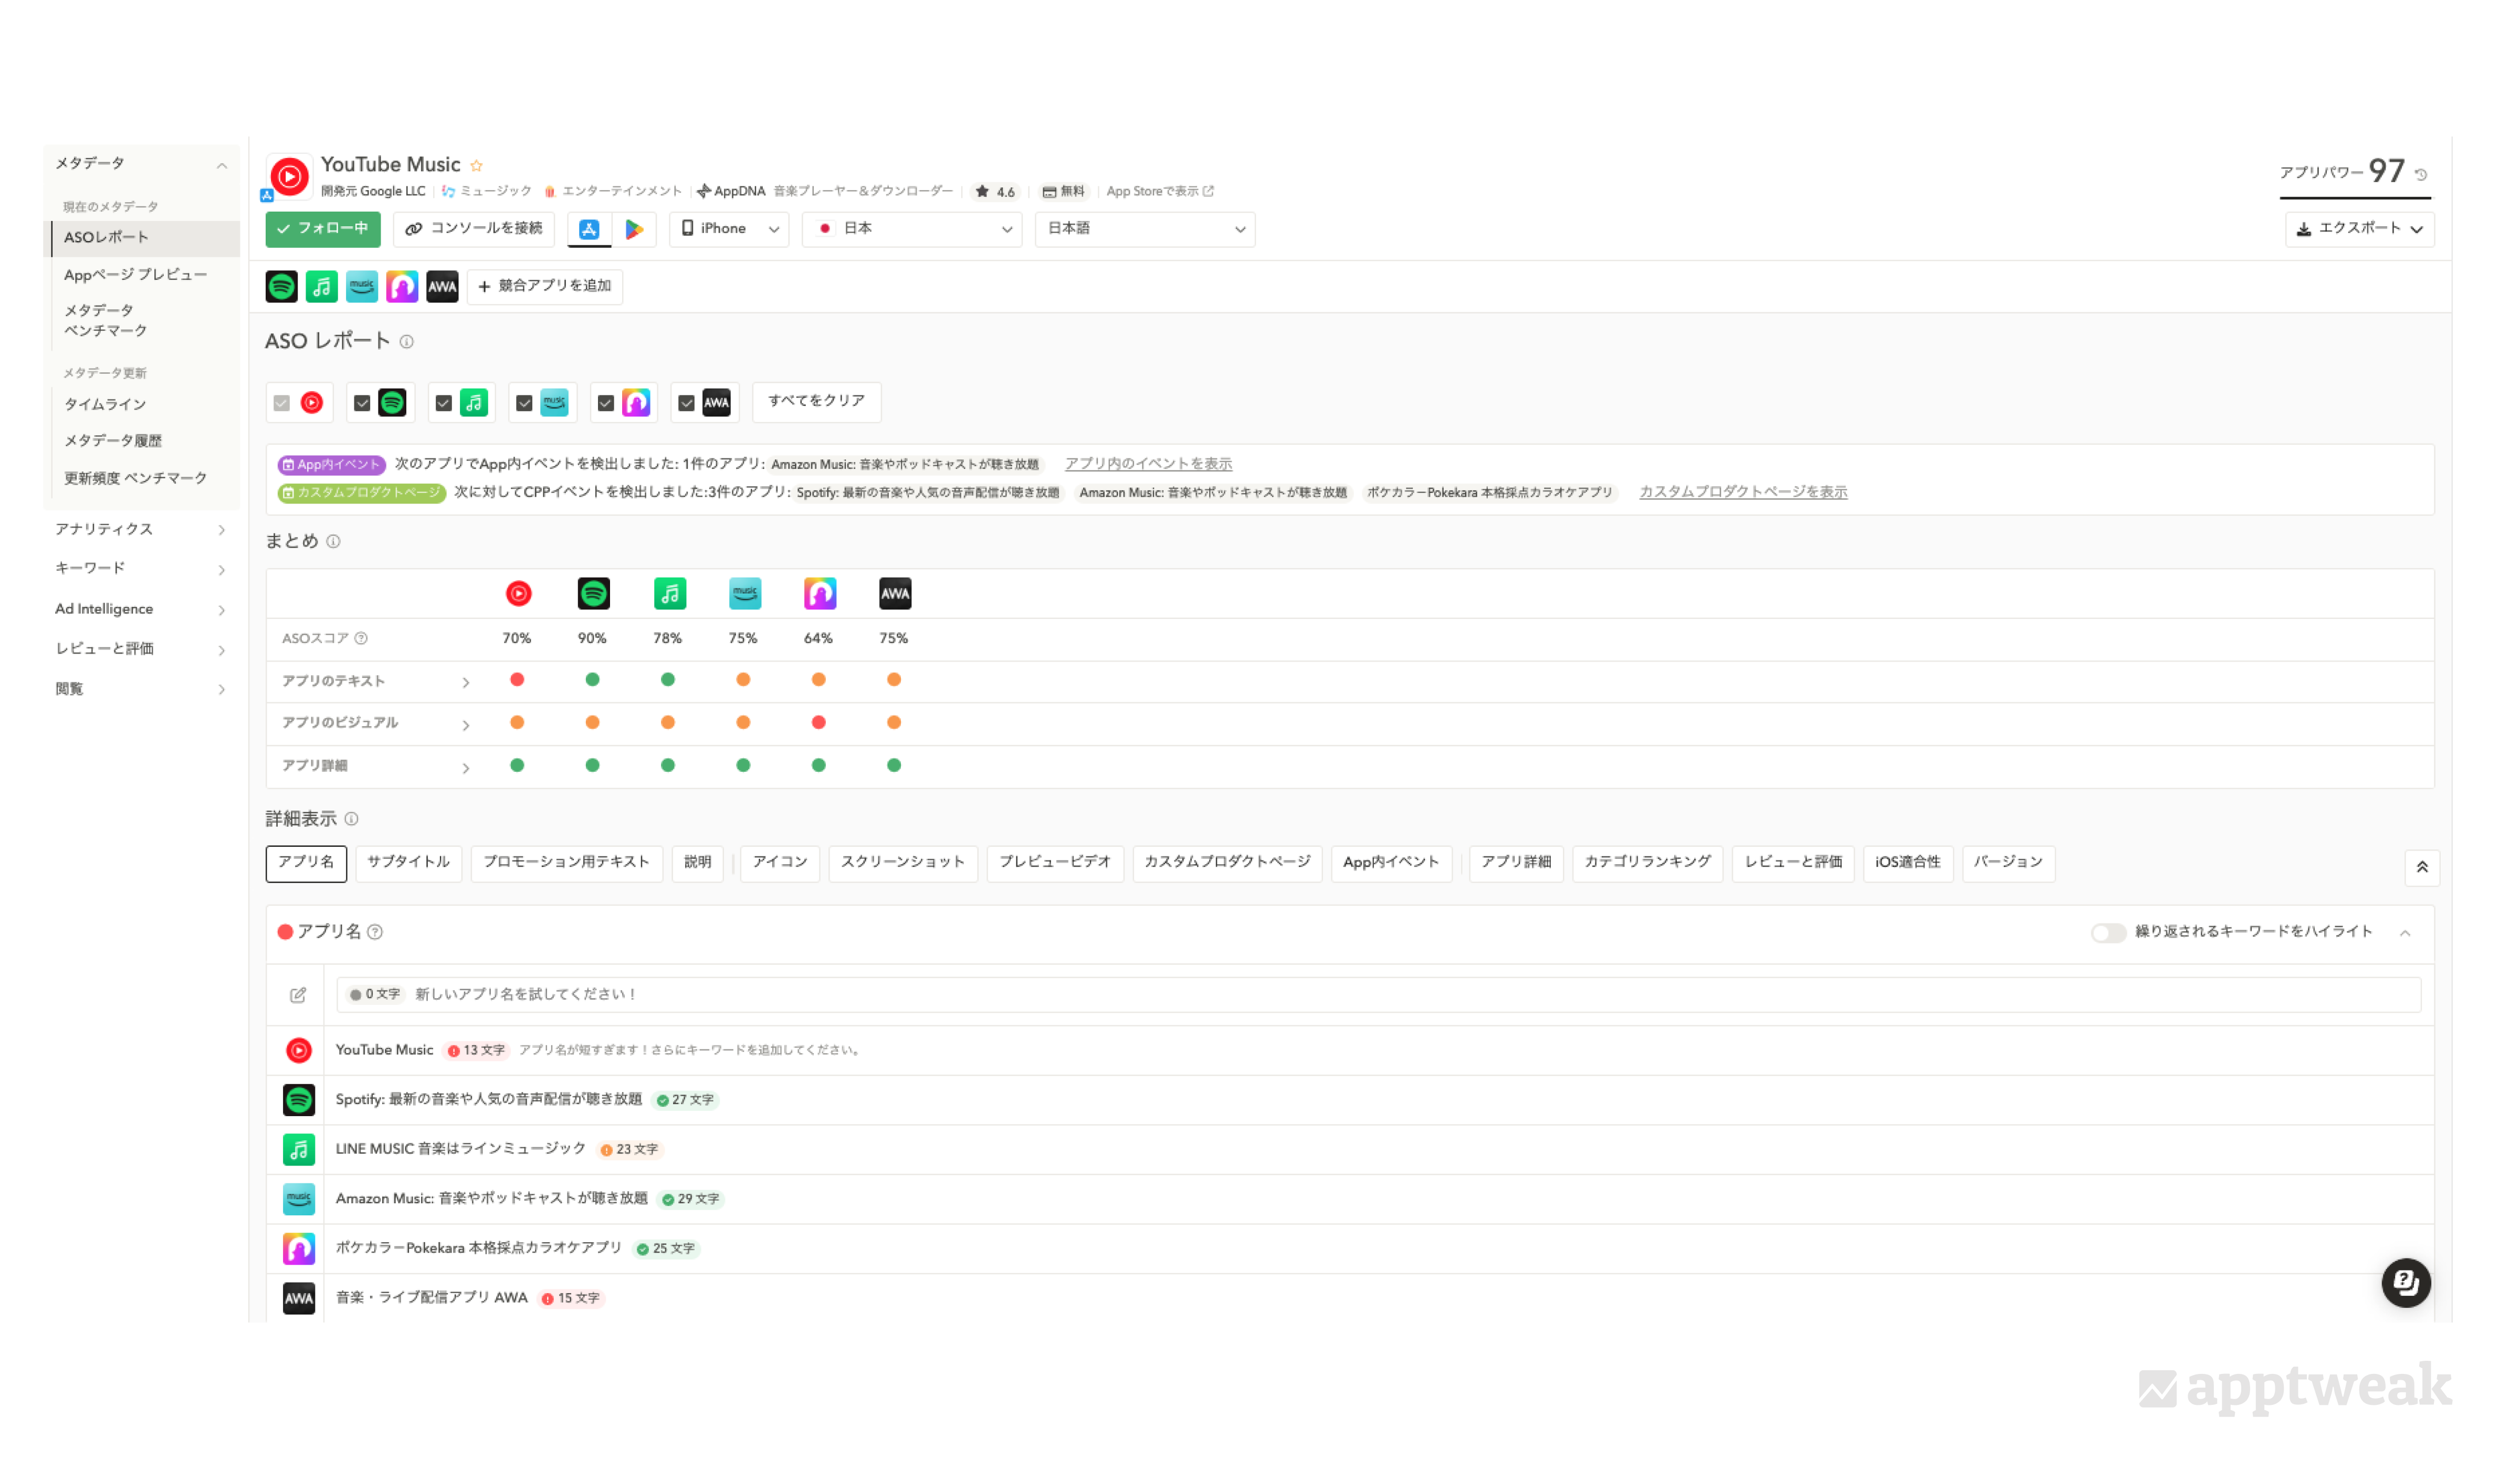Open the Amazon Music competitor icon under the header

(361, 287)
